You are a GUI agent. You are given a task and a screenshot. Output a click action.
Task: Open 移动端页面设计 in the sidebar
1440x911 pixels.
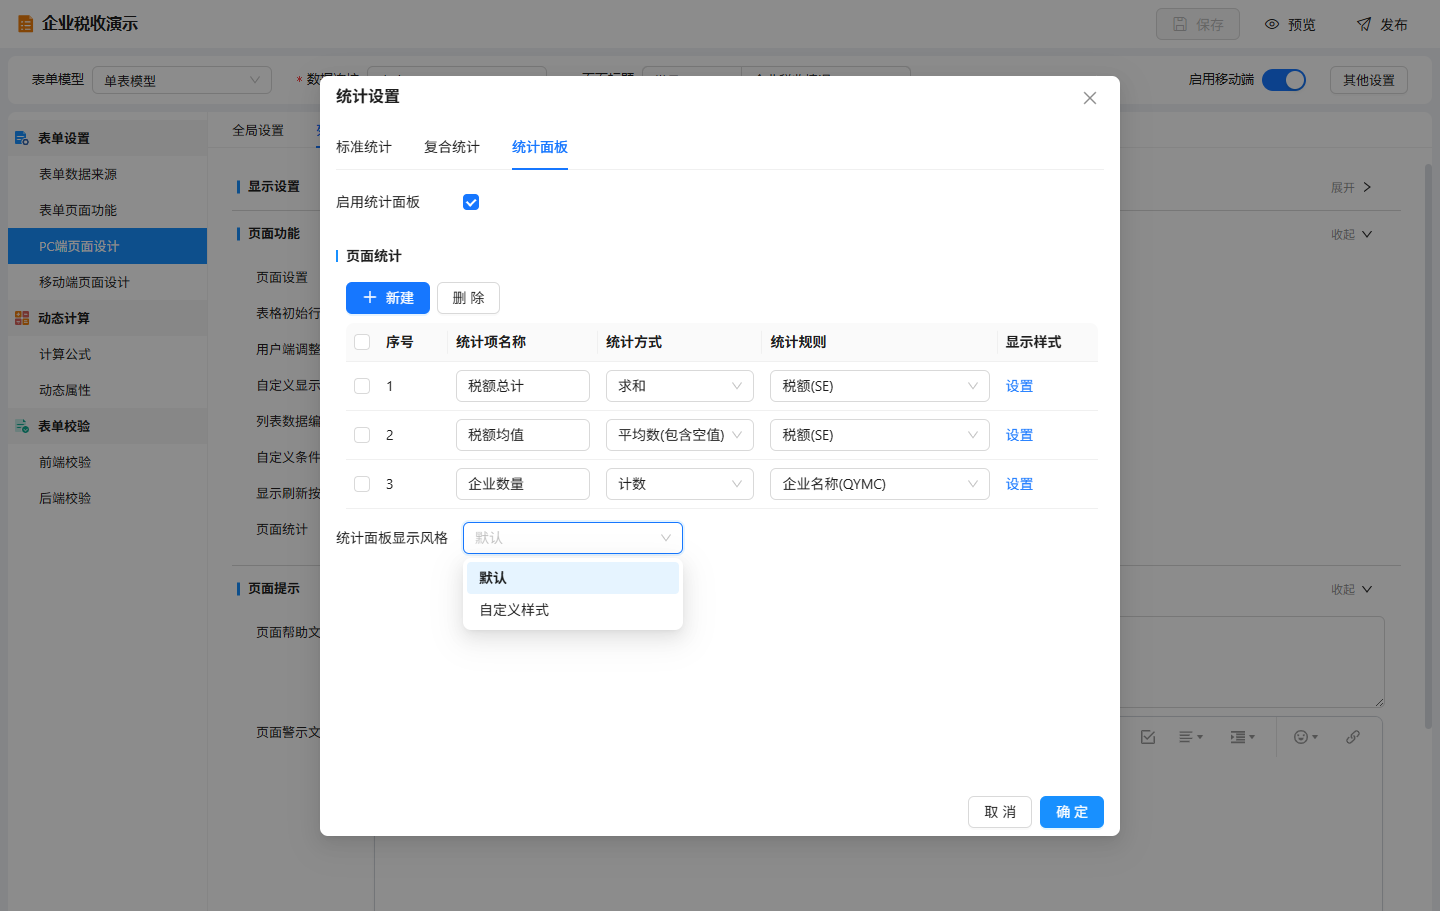[108, 282]
